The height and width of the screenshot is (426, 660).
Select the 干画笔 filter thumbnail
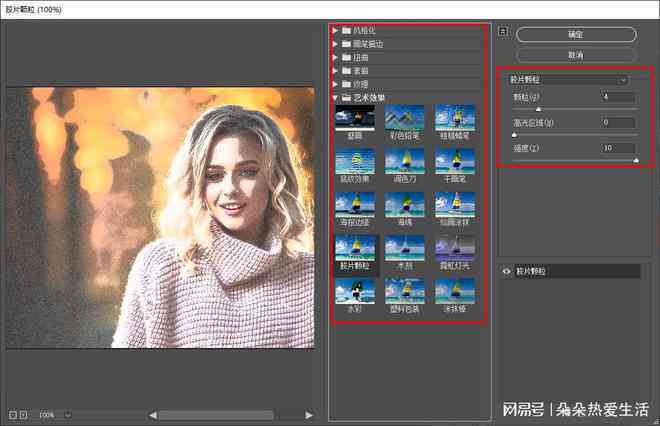tap(455, 161)
